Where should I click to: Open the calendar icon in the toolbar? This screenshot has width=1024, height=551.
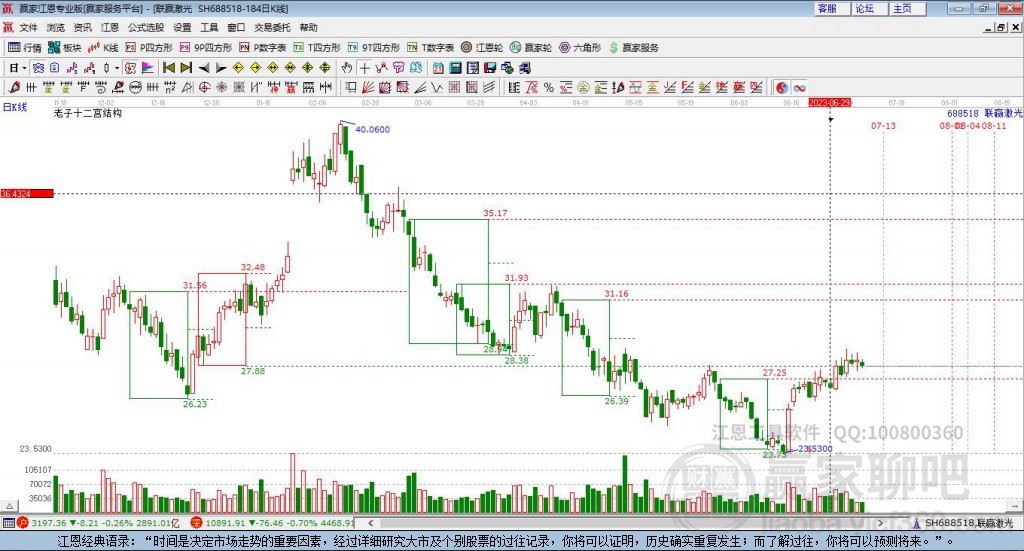[438, 68]
